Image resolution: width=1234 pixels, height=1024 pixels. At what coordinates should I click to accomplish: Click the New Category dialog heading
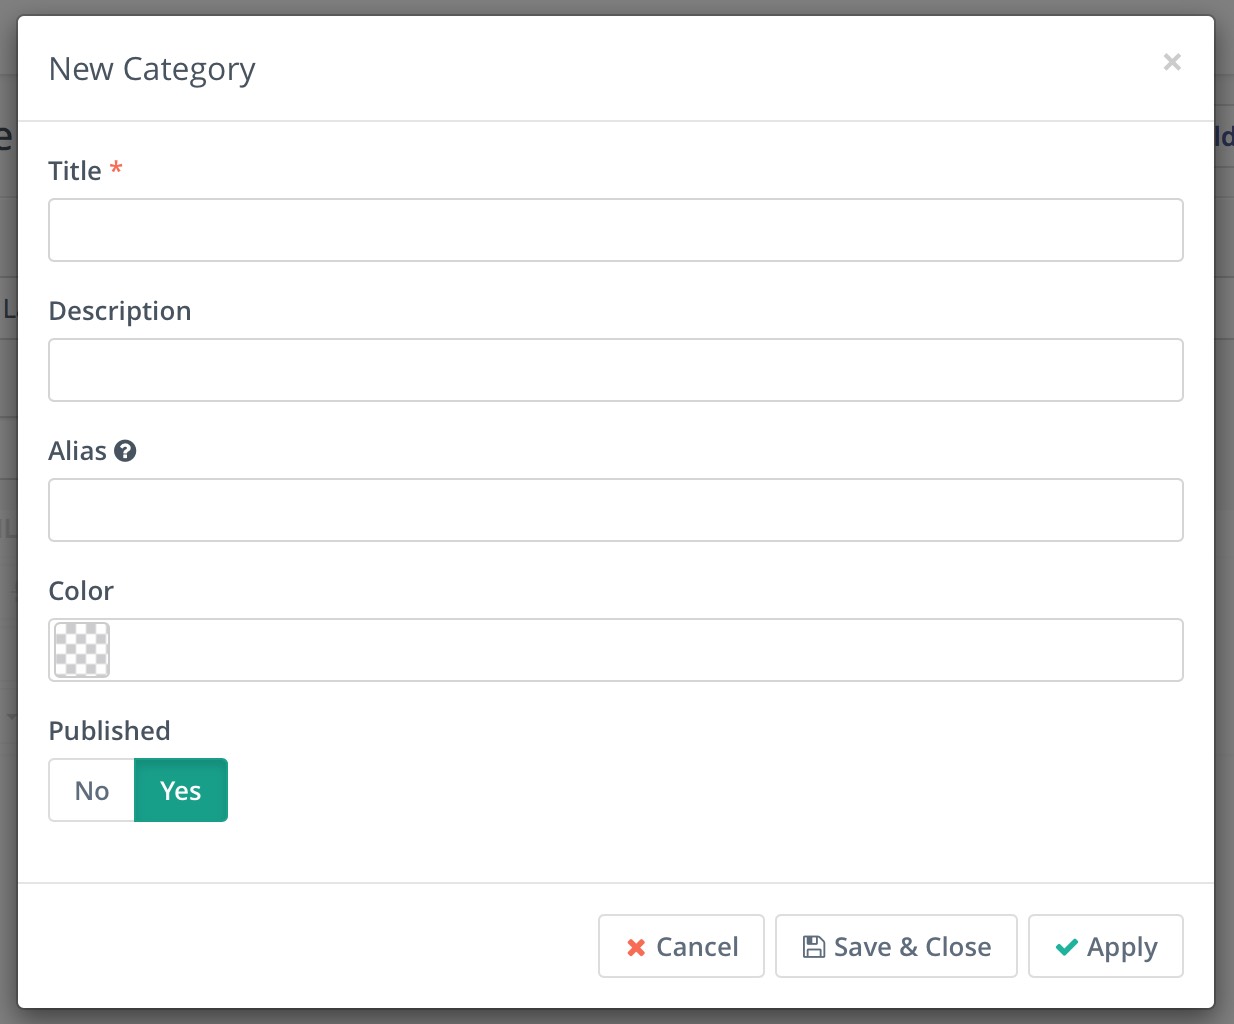(x=152, y=70)
